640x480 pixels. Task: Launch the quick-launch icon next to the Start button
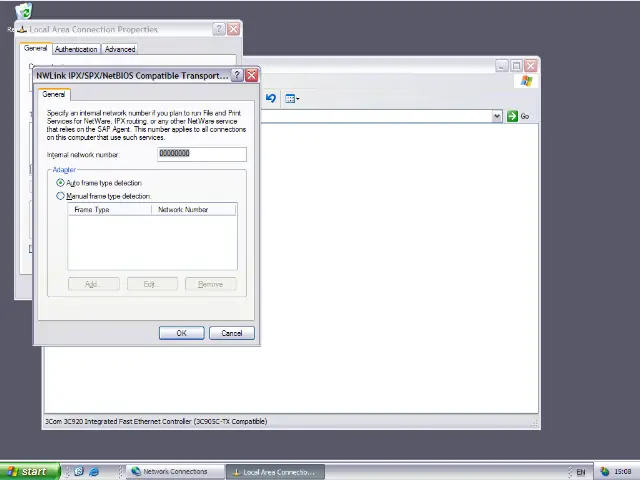tap(79, 471)
